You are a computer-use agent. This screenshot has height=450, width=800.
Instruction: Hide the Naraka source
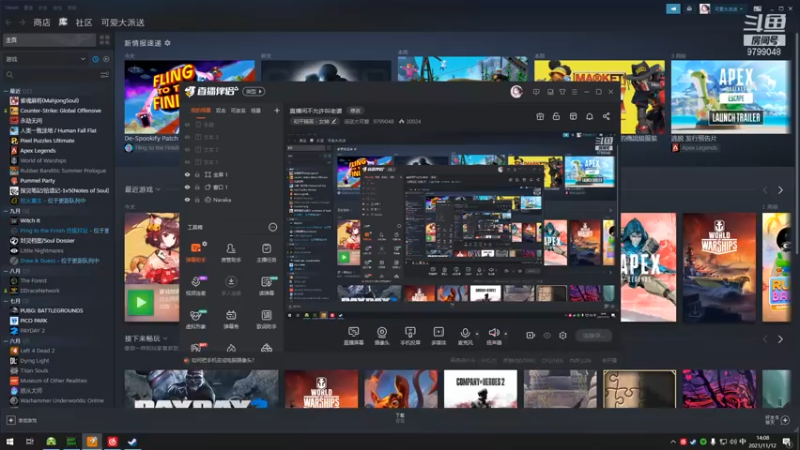(187, 200)
